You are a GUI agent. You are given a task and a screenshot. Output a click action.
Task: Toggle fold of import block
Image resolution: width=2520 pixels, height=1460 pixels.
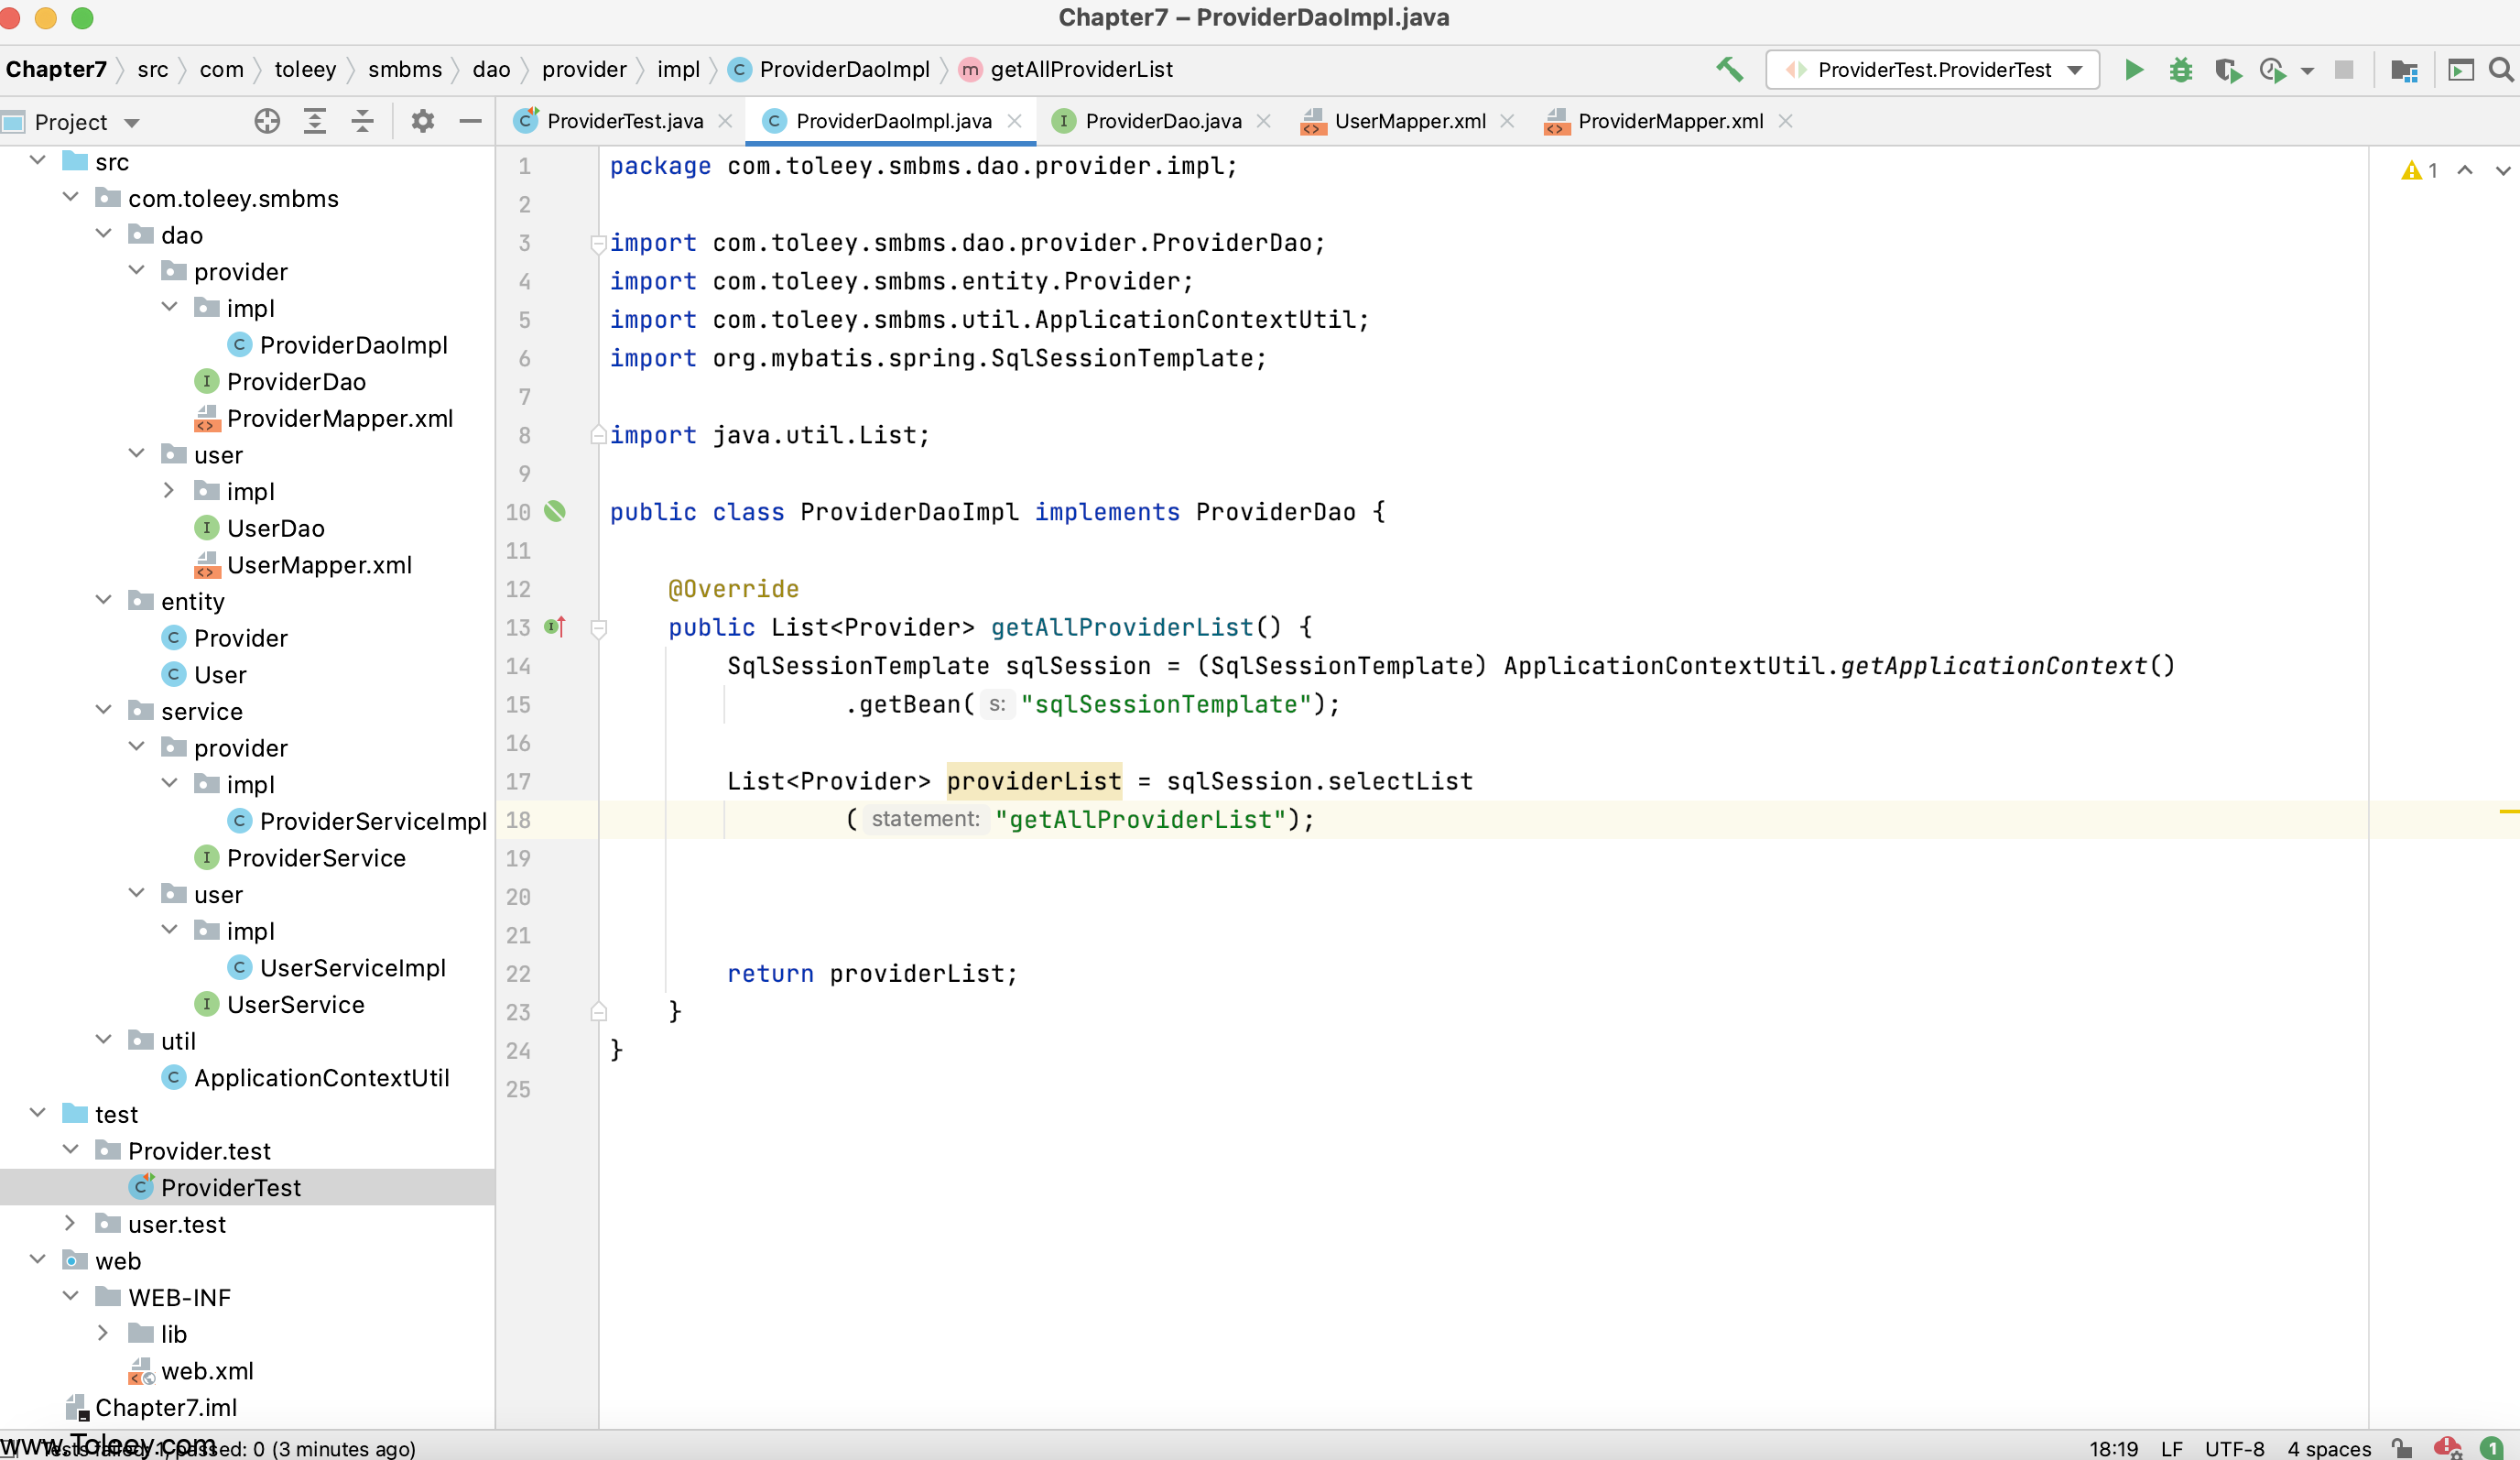pyautogui.click(x=598, y=243)
